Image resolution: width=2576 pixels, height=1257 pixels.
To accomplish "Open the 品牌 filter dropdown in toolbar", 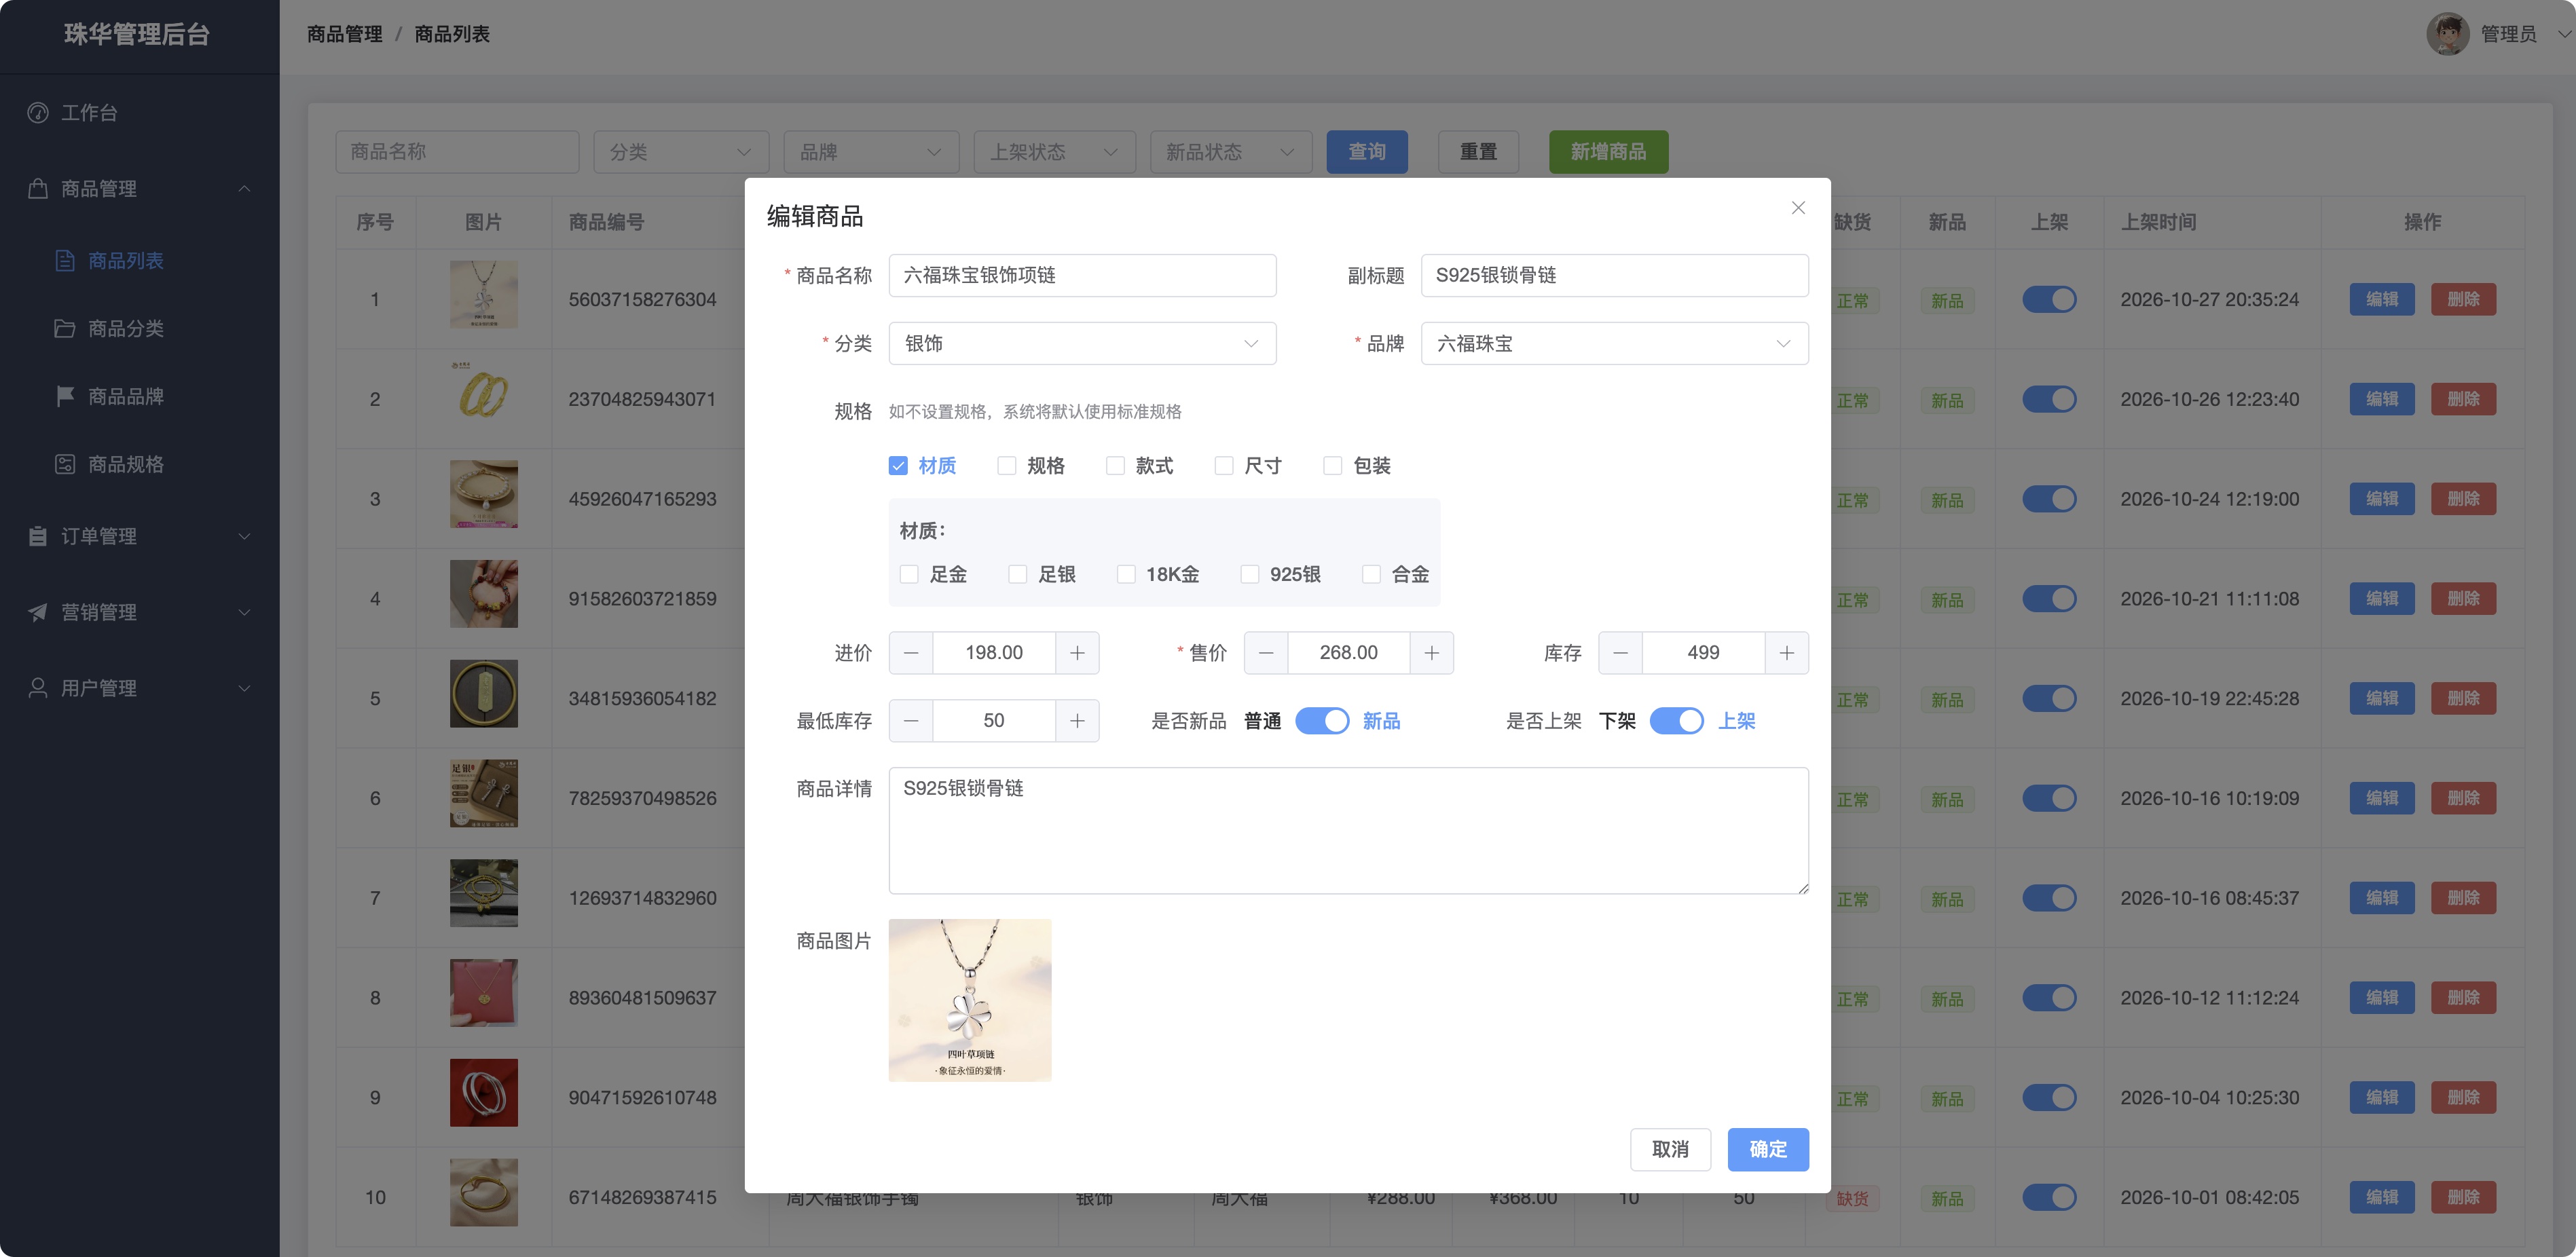I will pos(871,152).
